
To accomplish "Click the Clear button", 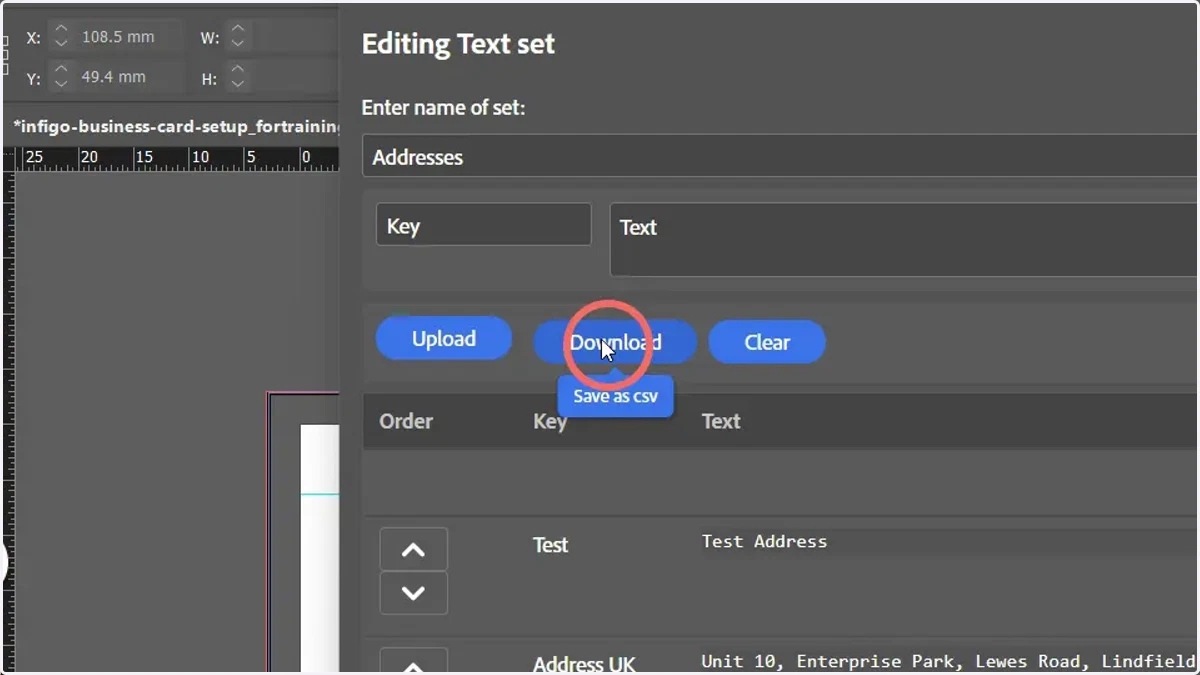I will tap(767, 342).
